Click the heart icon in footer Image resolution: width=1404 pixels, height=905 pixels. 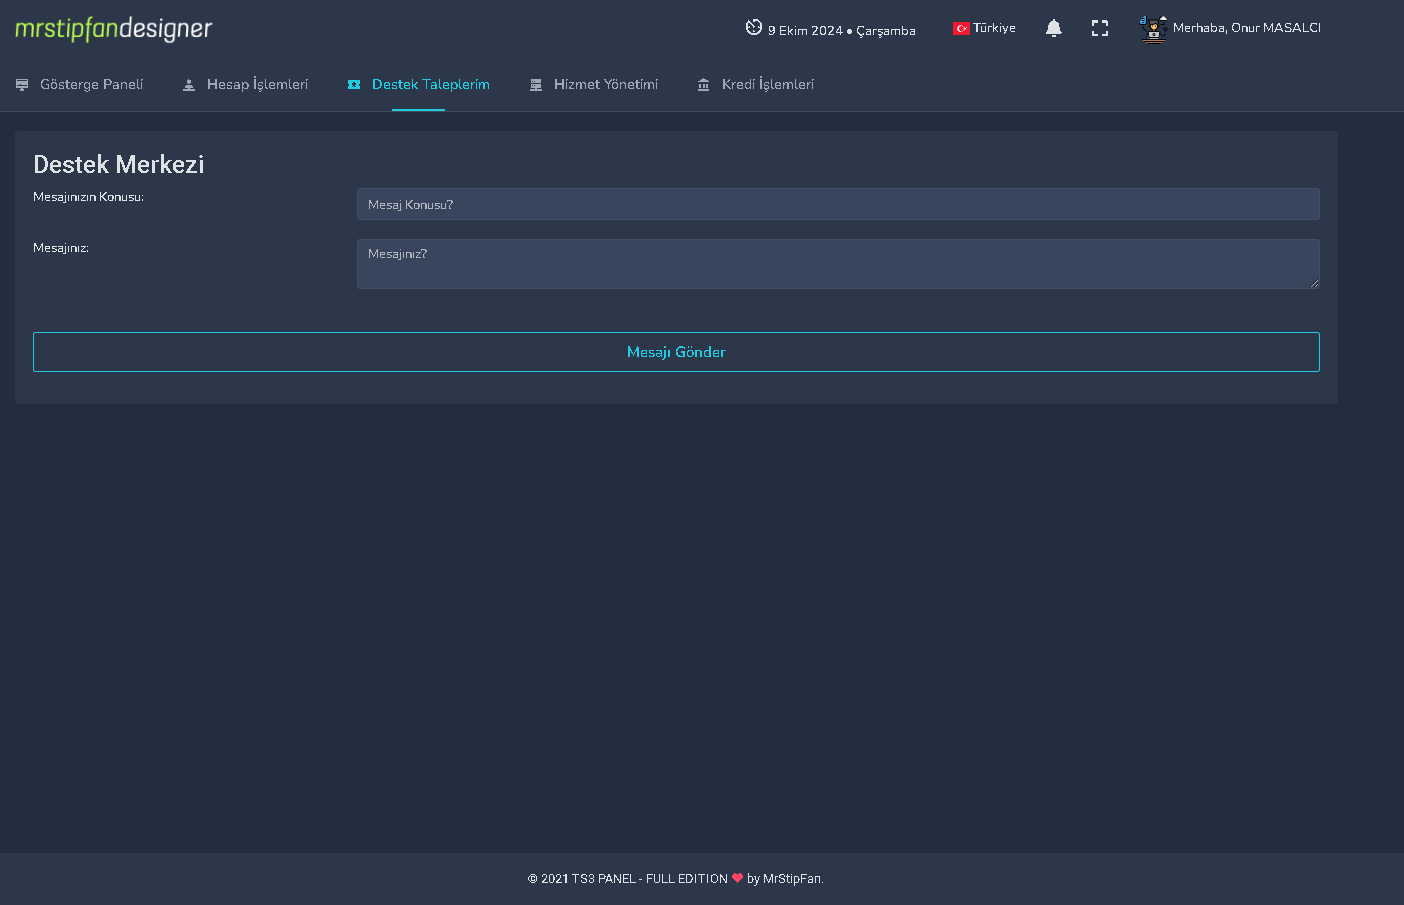[738, 878]
